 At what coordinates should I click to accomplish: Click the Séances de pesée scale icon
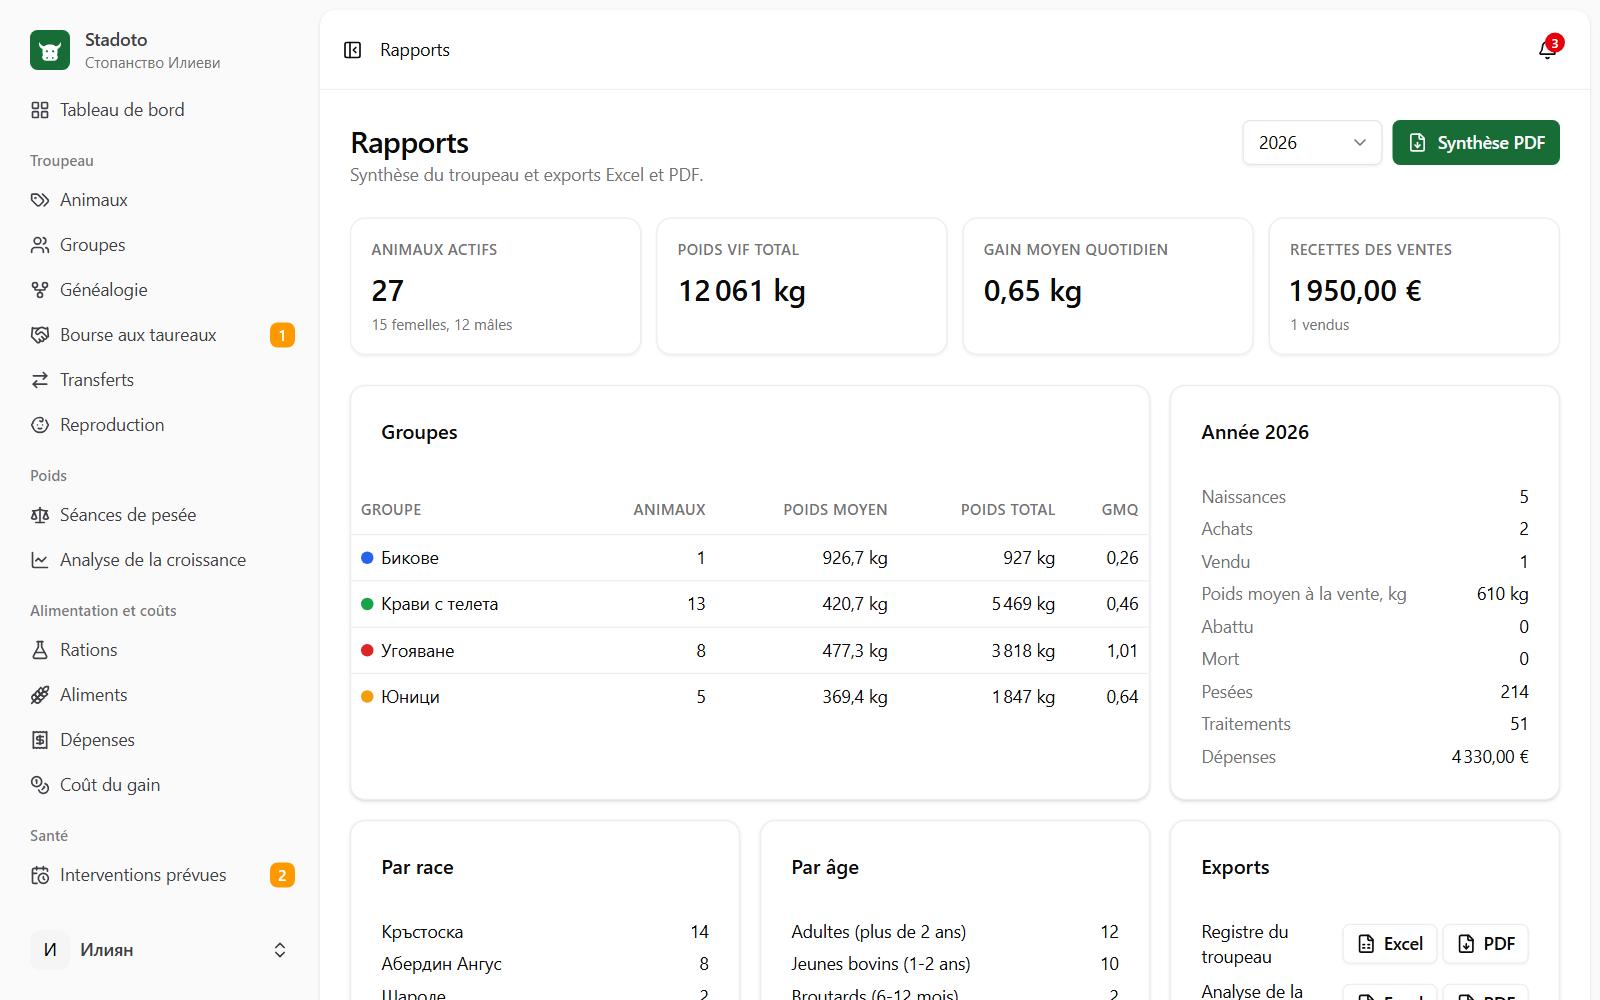[40, 515]
